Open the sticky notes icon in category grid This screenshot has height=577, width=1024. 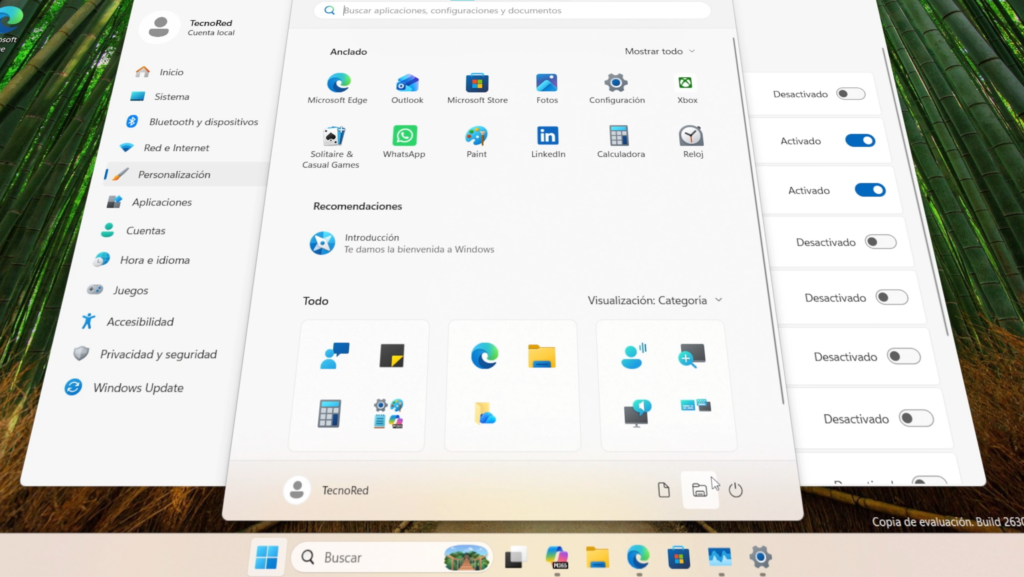point(392,356)
